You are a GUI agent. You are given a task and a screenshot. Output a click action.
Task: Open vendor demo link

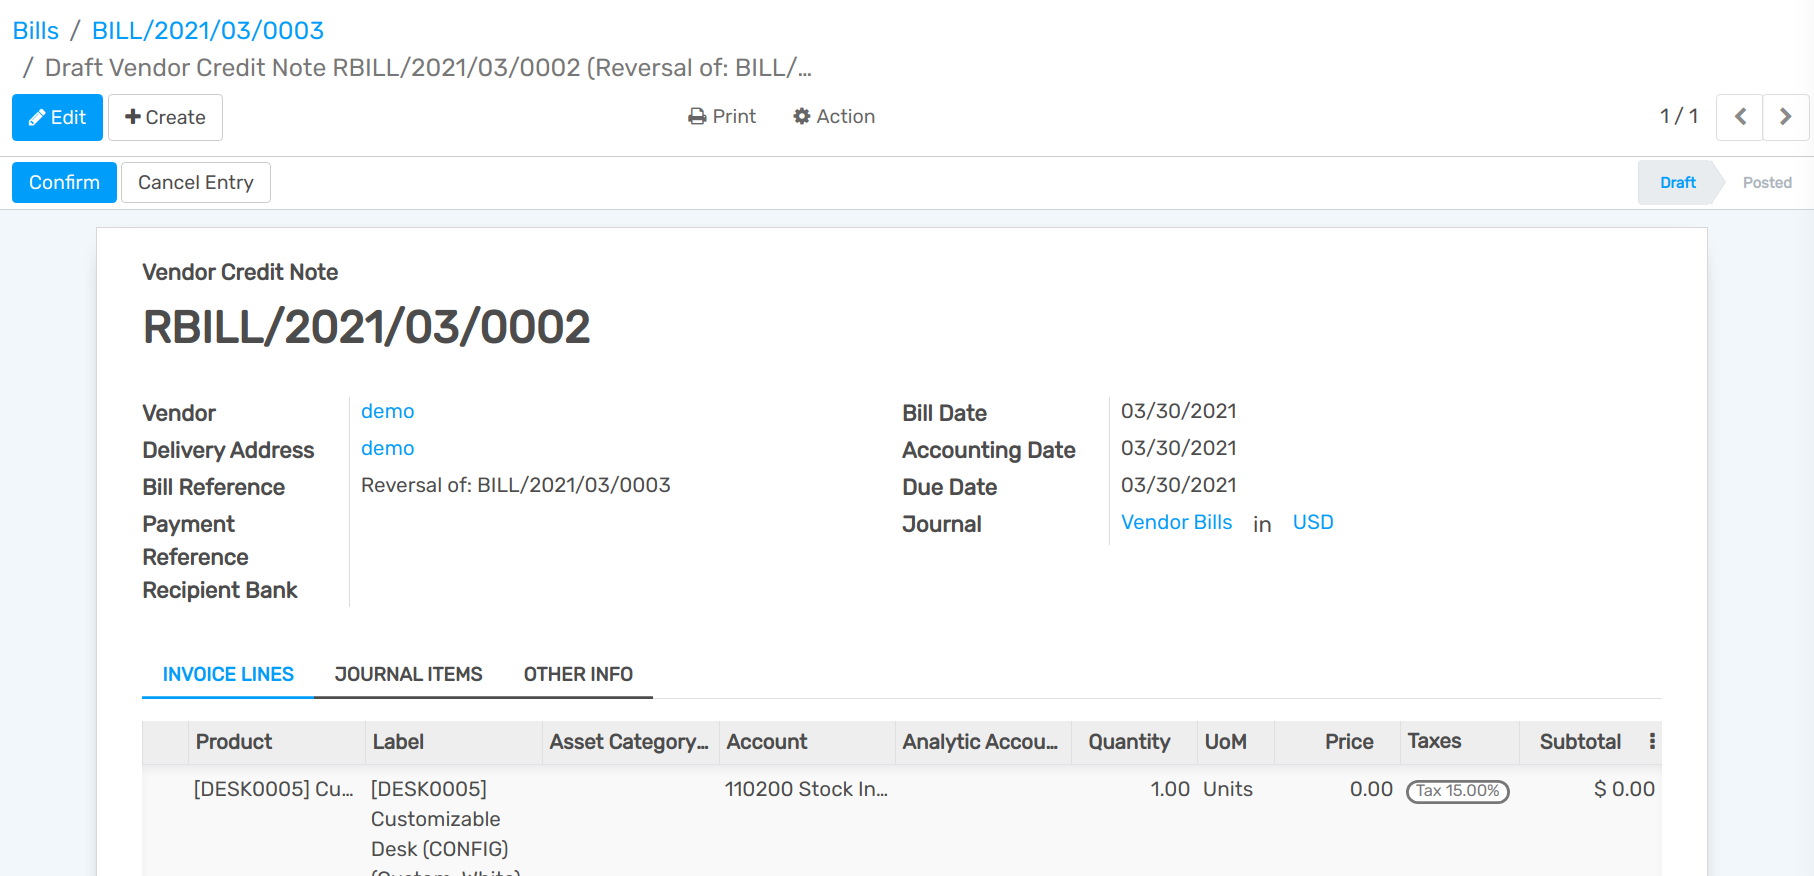pyautogui.click(x=387, y=411)
